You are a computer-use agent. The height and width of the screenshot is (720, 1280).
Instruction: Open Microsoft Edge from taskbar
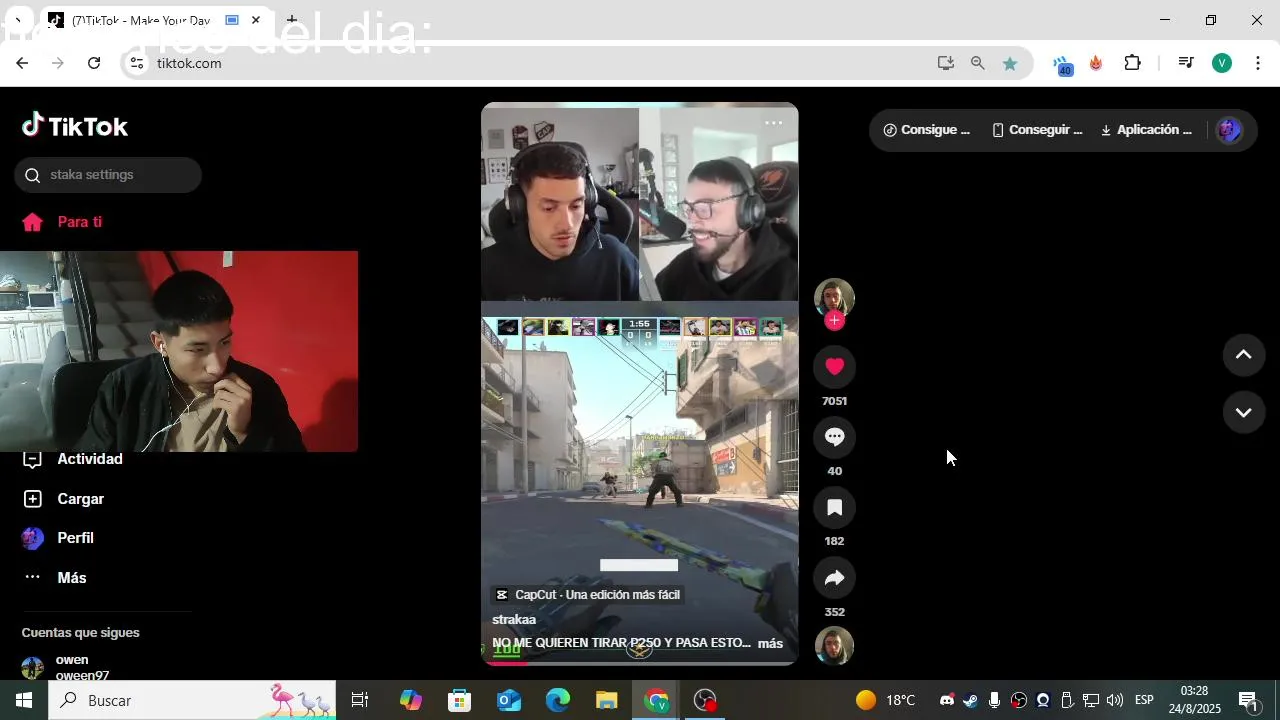558,700
